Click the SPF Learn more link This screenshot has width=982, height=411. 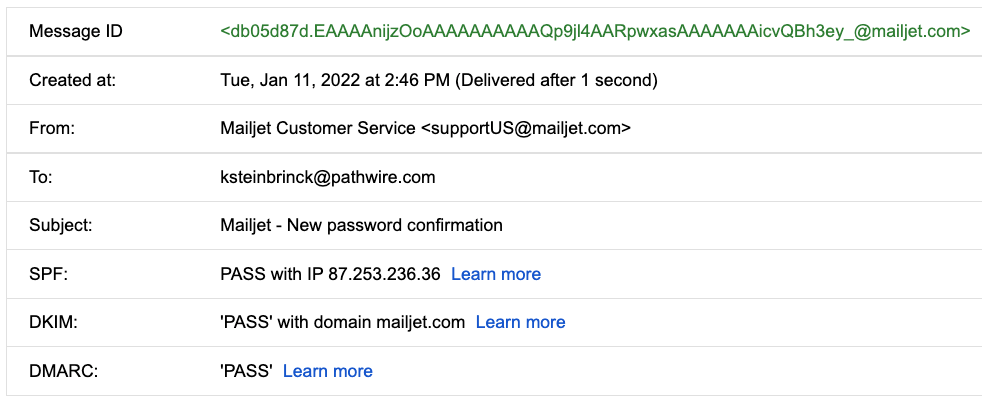496,274
